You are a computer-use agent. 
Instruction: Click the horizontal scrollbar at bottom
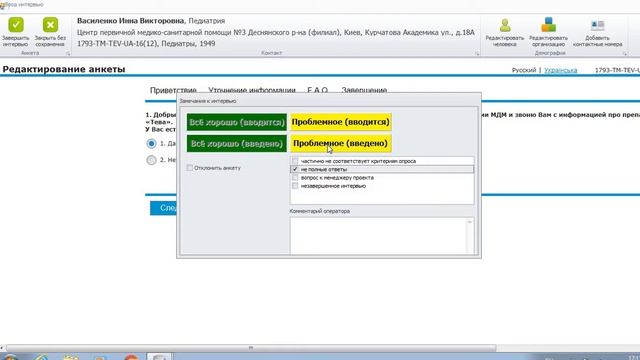pyautogui.click(x=251, y=348)
